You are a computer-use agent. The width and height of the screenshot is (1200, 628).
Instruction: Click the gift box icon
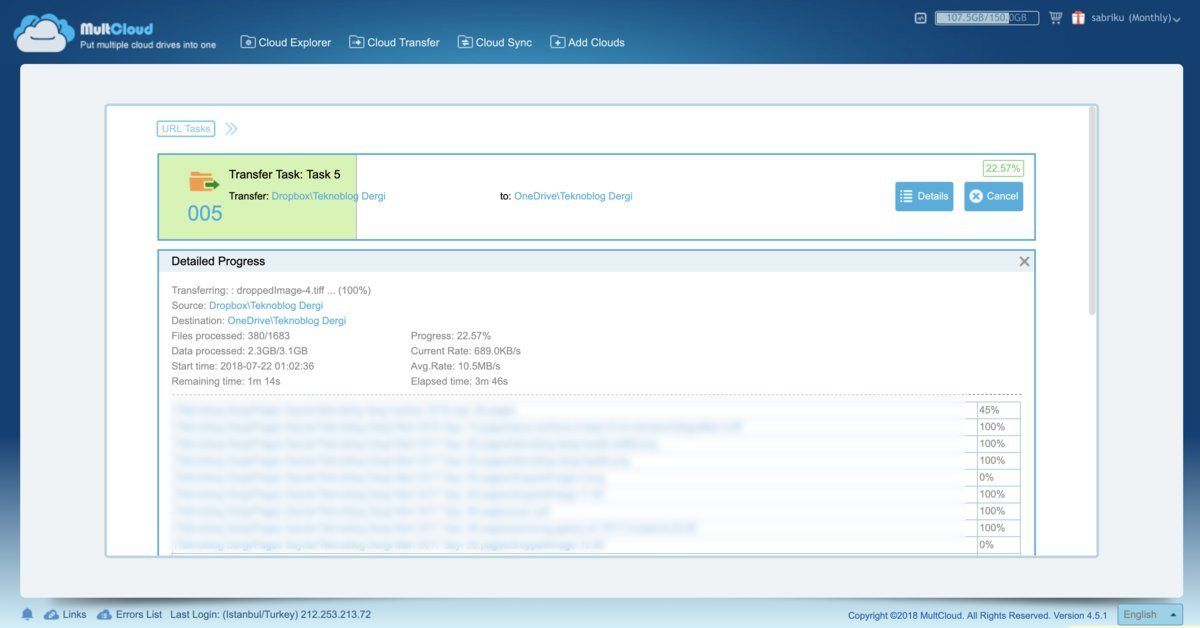(x=1078, y=18)
